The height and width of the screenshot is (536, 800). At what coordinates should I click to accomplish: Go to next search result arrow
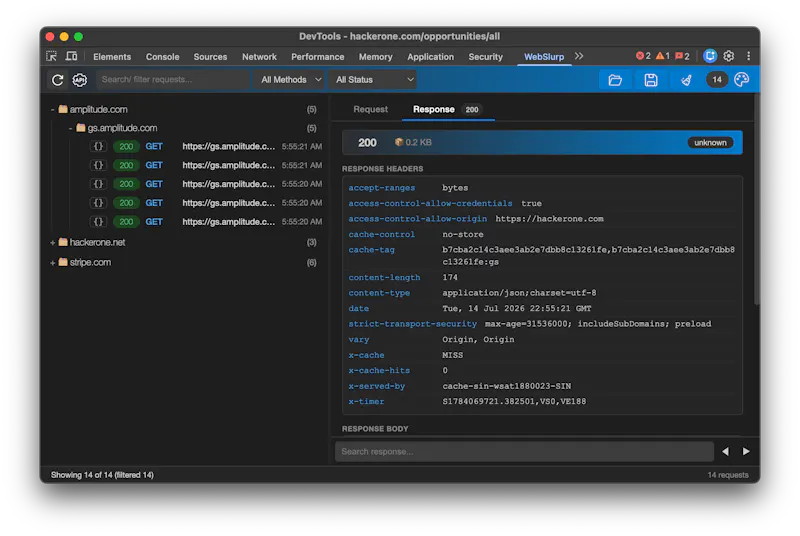(746, 451)
